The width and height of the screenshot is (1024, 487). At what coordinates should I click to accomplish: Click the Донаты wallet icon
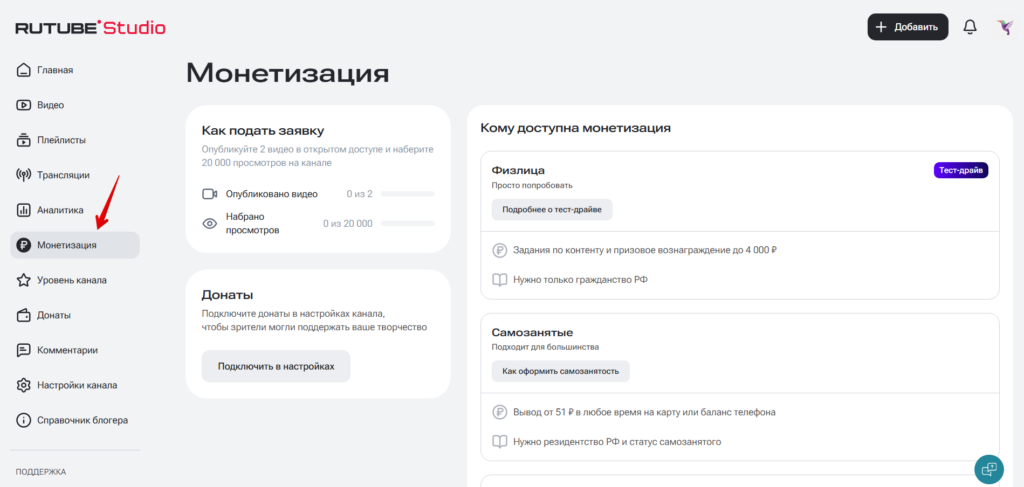(24, 315)
